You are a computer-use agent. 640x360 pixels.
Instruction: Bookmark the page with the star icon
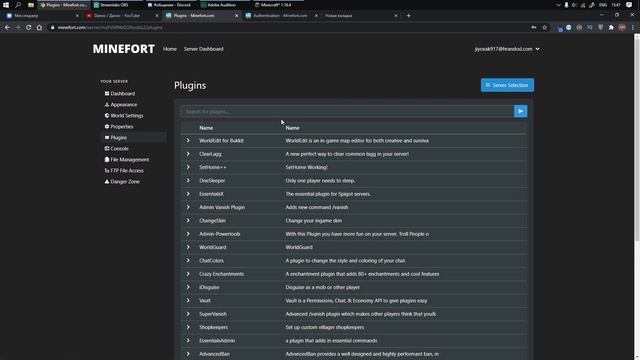(544, 27)
